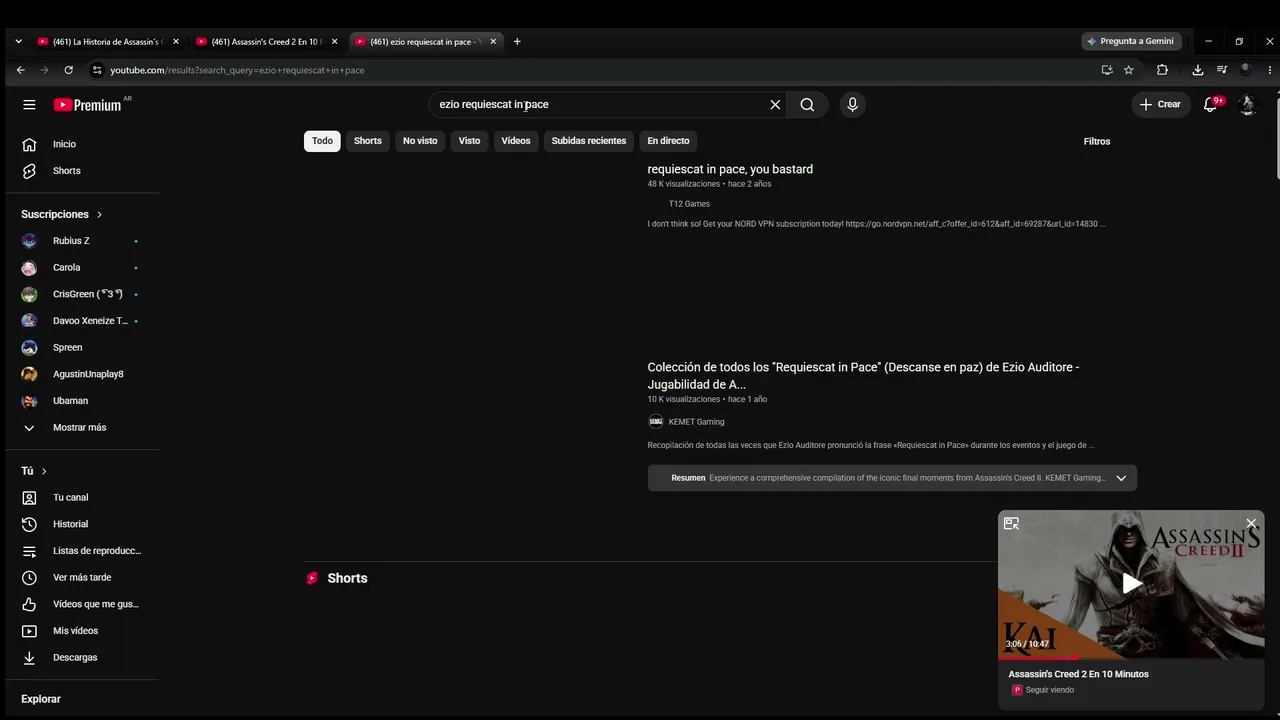This screenshot has width=1280, height=720.
Task: Close the 'ezio requiescat in pace' tab
Action: pyautogui.click(x=493, y=42)
